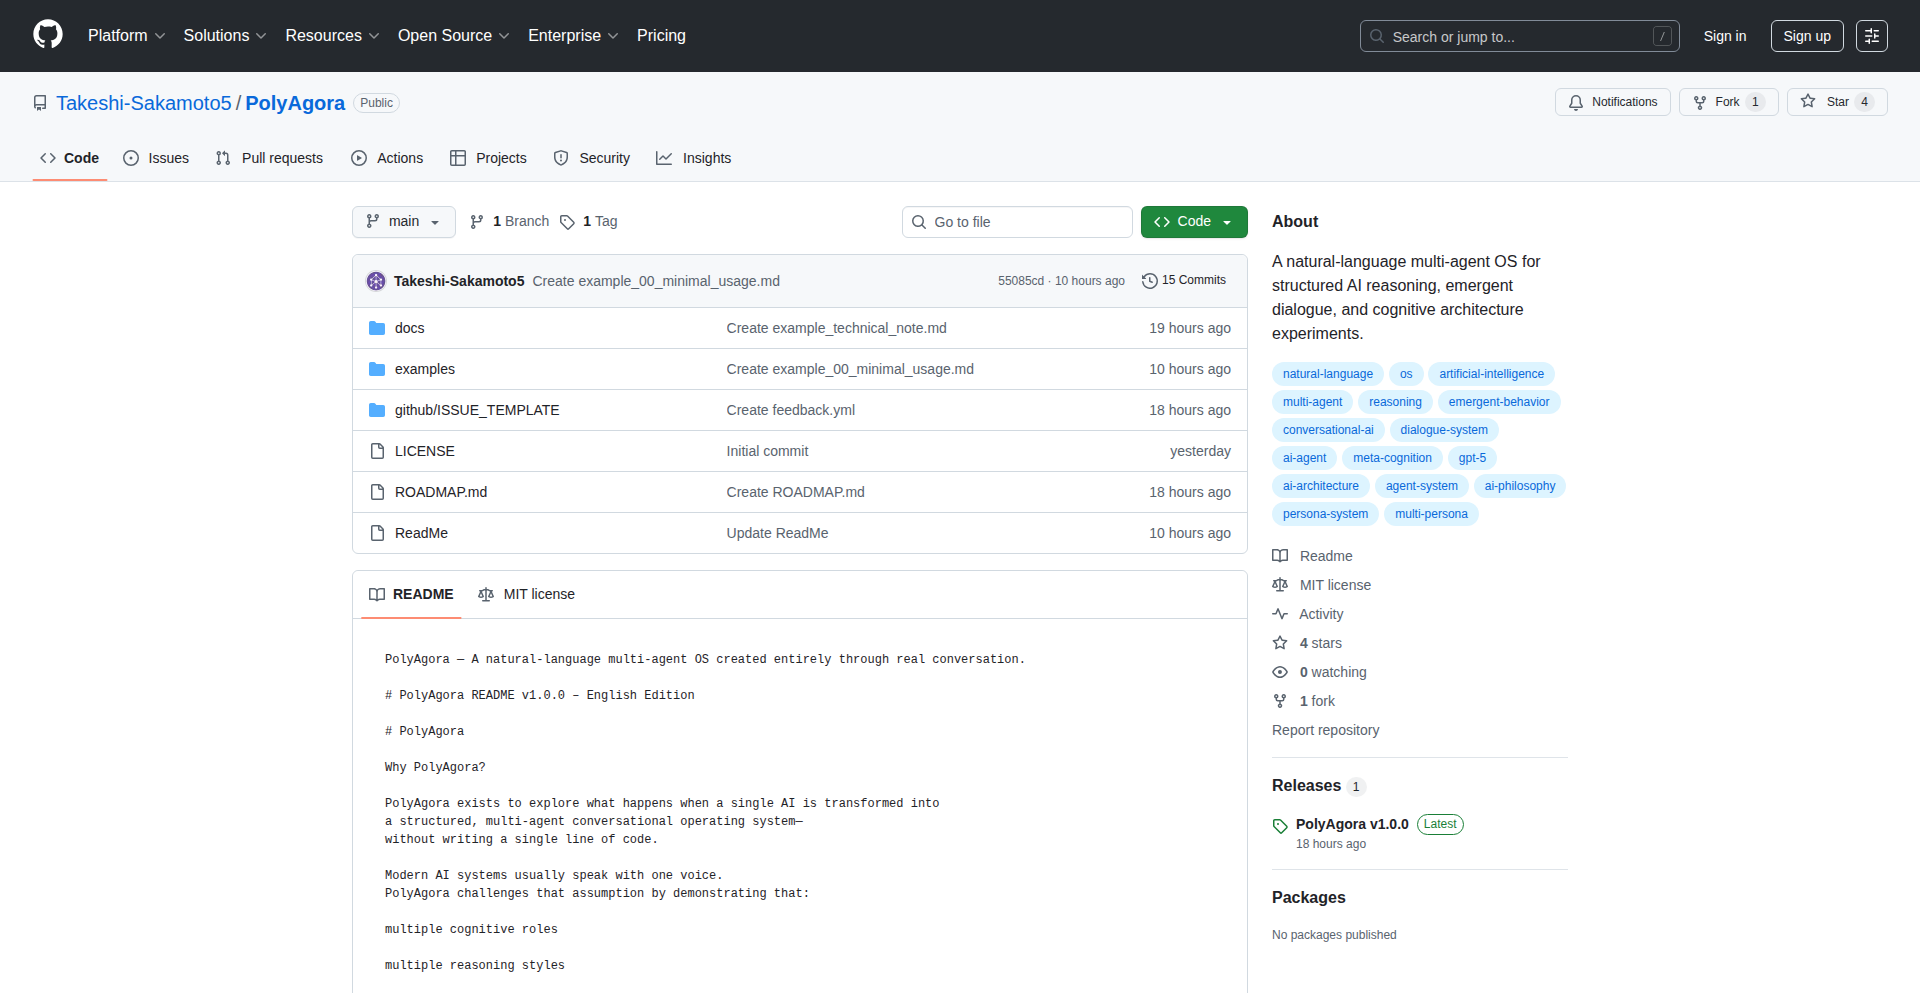This screenshot has height=993, width=1920.
Task: Select the multi-agent topic tag
Action: pyautogui.click(x=1312, y=402)
